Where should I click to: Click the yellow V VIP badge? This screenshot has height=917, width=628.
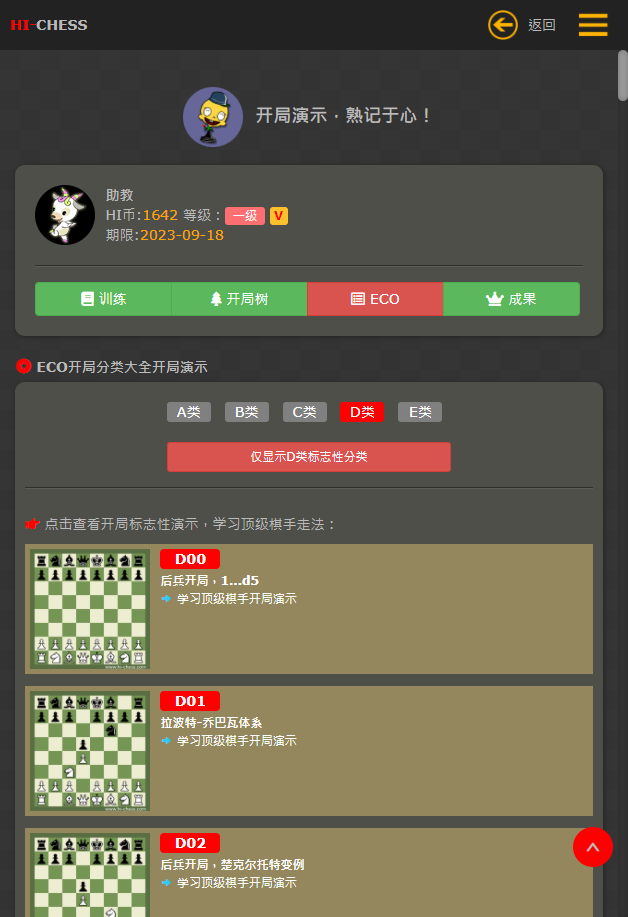[278, 216]
